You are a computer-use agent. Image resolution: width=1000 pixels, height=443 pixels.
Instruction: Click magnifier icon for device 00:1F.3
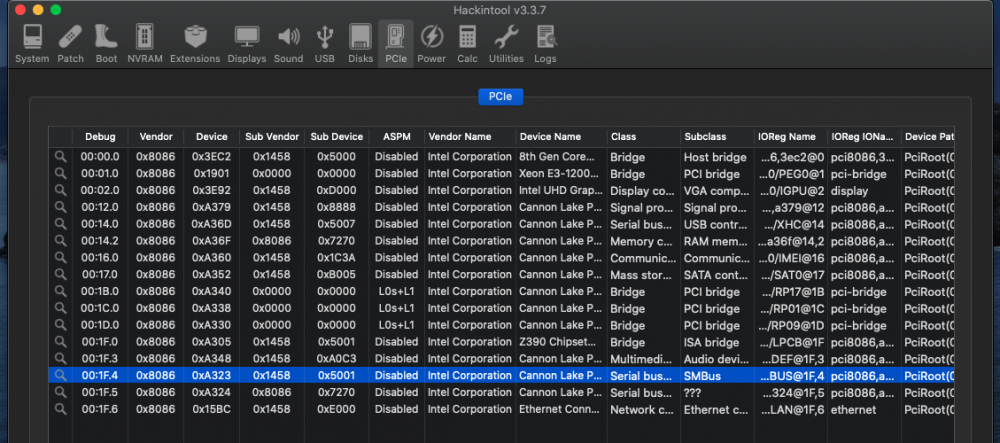[x=60, y=358]
